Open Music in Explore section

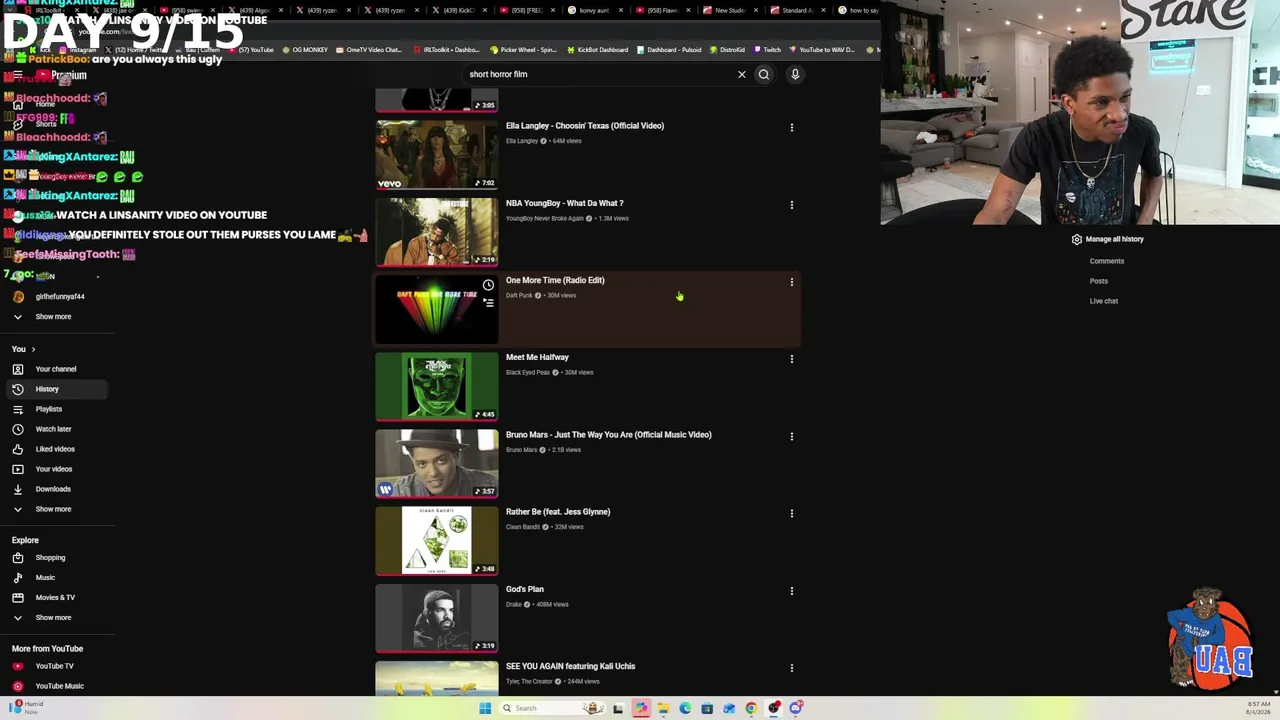pos(55,578)
